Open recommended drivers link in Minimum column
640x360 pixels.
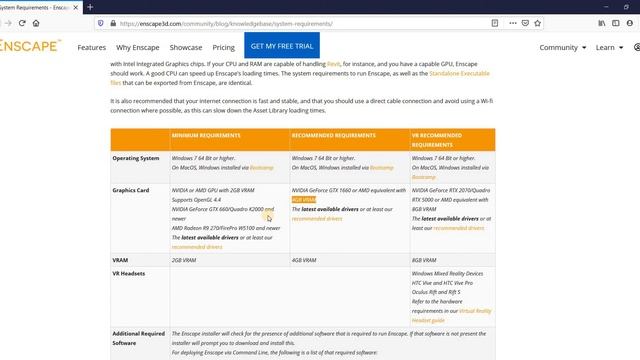pyautogui.click(x=197, y=247)
